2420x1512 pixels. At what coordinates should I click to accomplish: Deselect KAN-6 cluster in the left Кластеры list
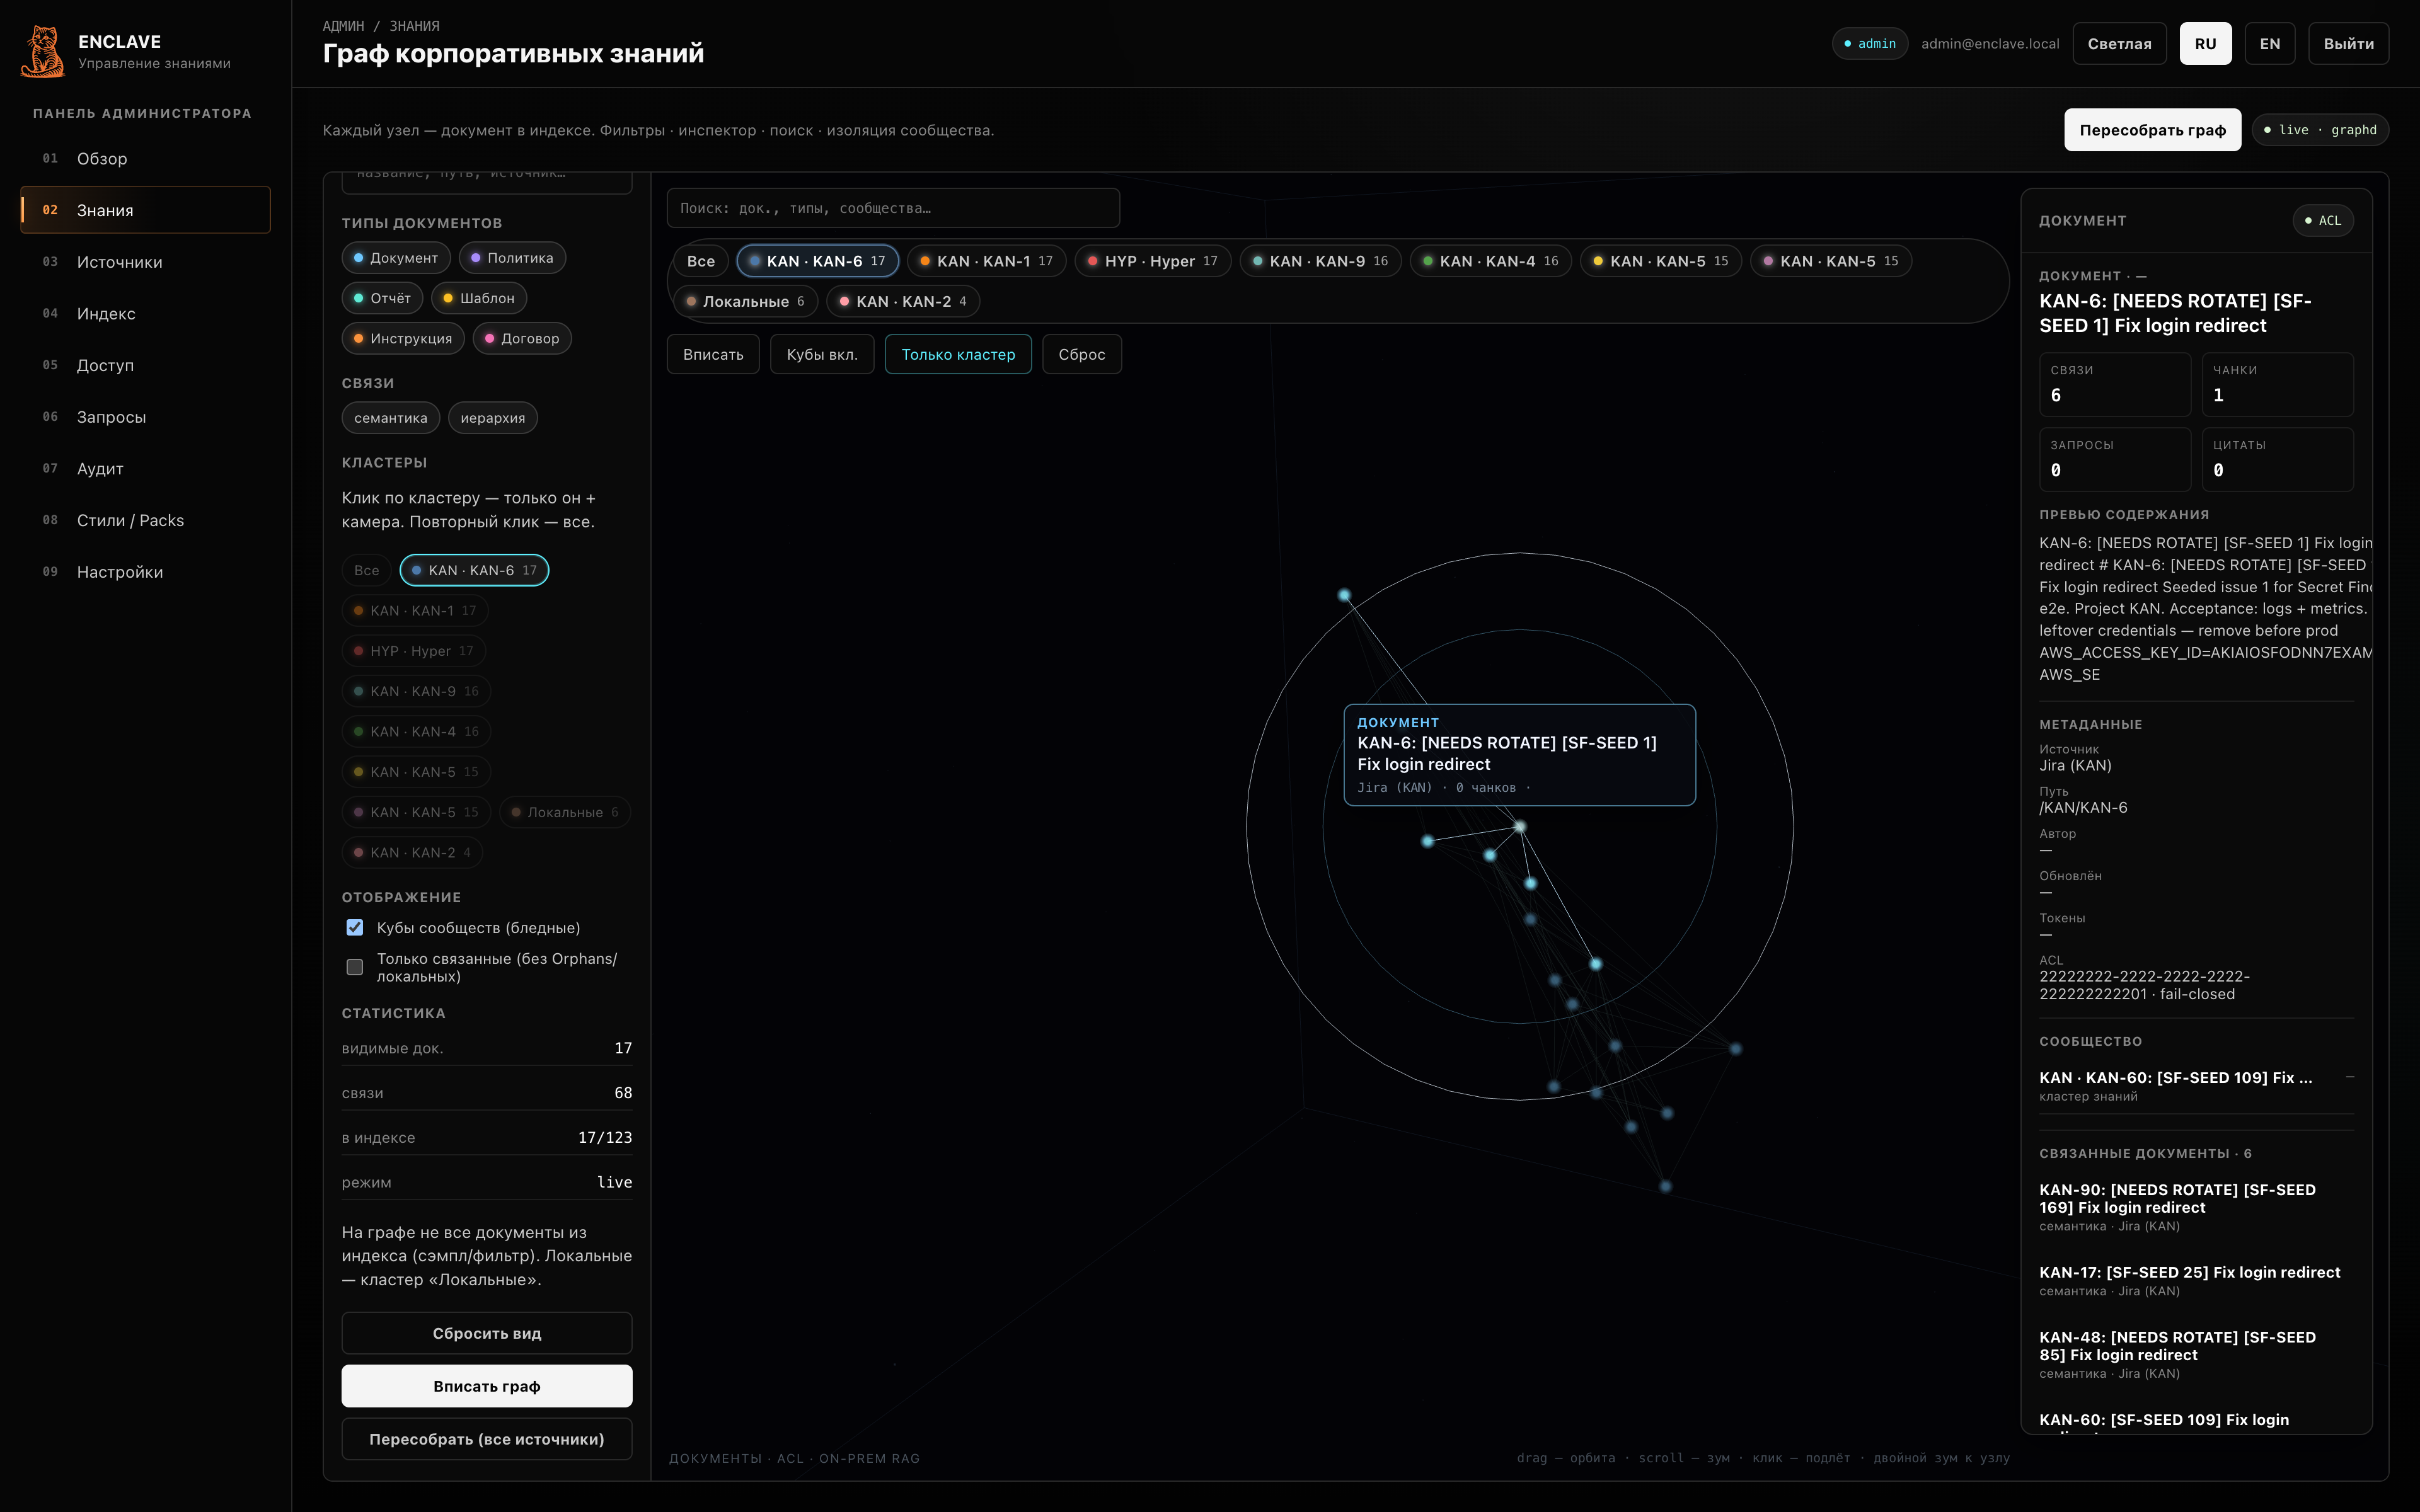(x=474, y=570)
